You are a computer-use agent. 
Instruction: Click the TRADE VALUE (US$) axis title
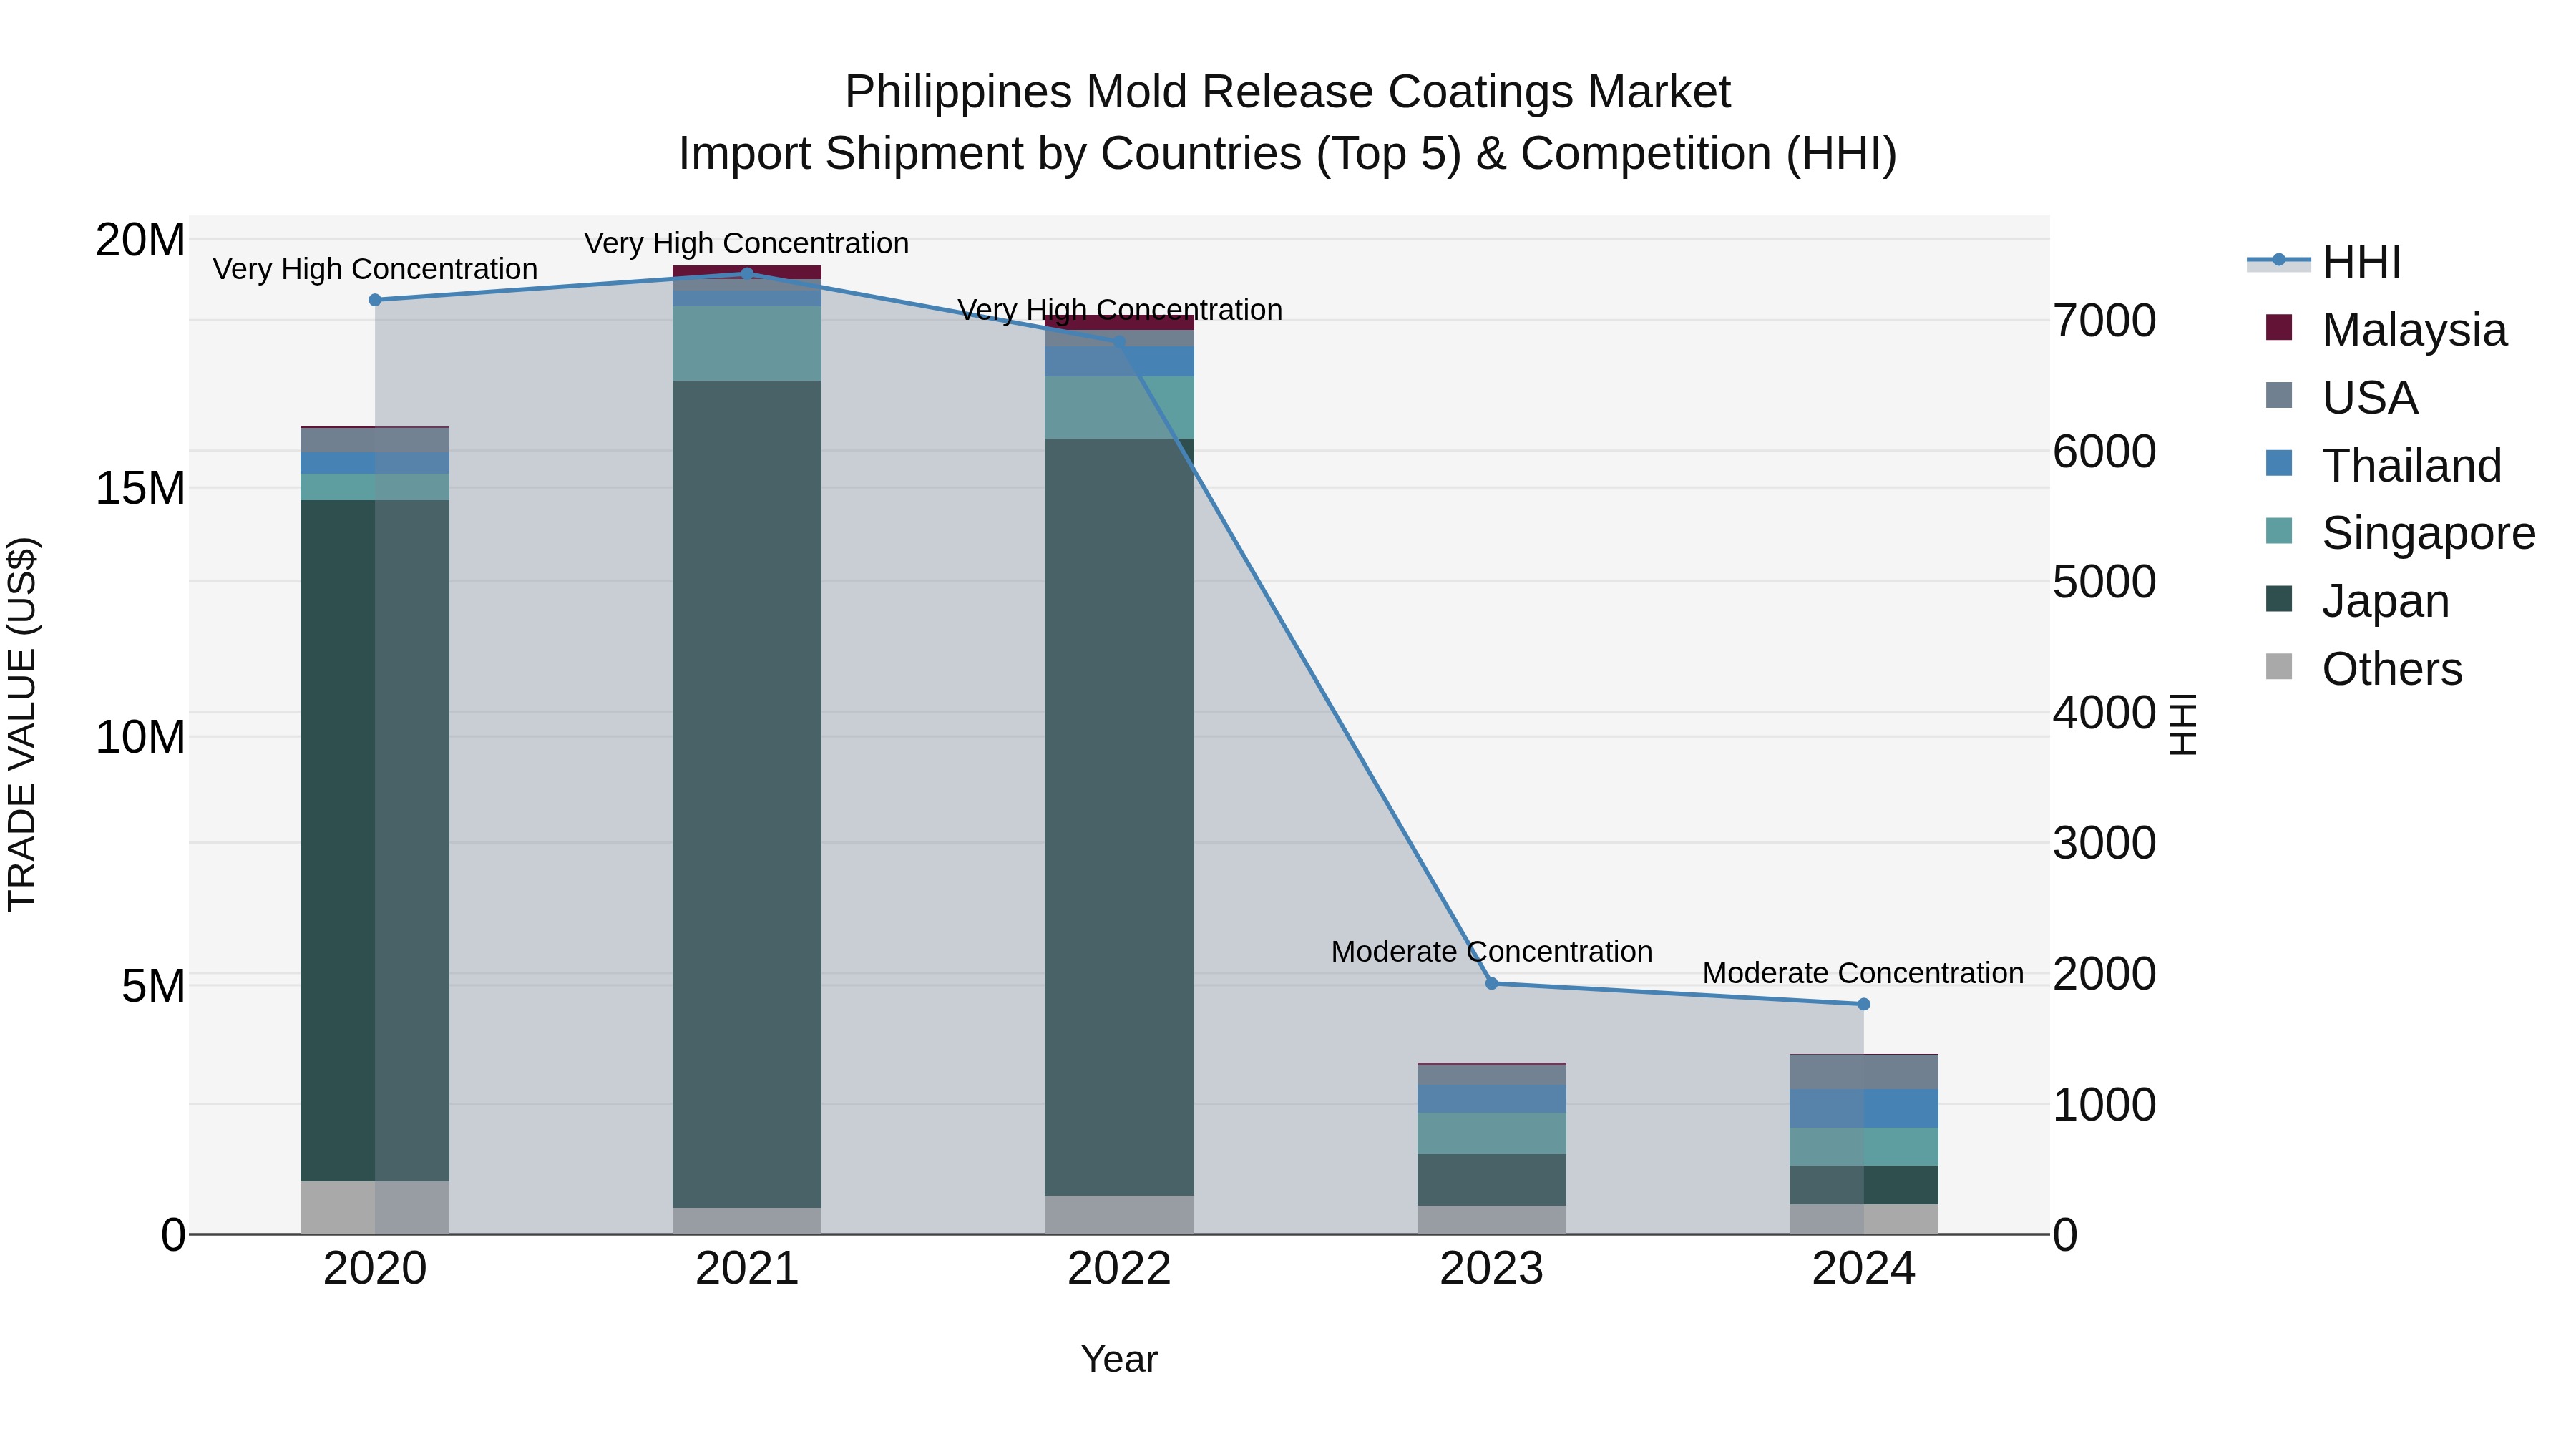pos(22,724)
